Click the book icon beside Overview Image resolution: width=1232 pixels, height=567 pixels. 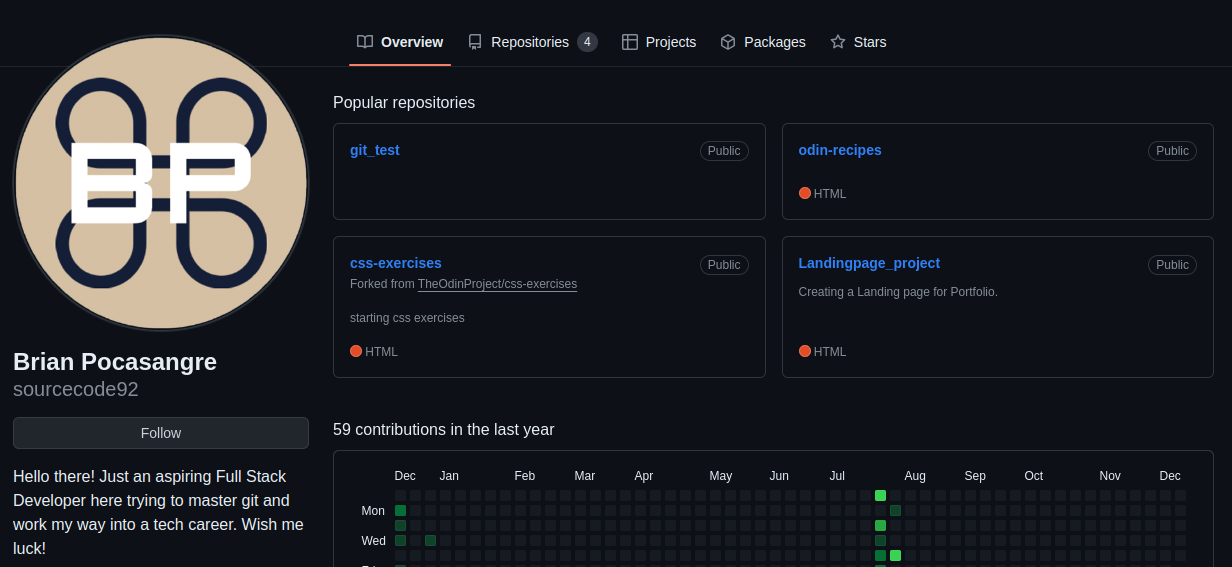365,42
